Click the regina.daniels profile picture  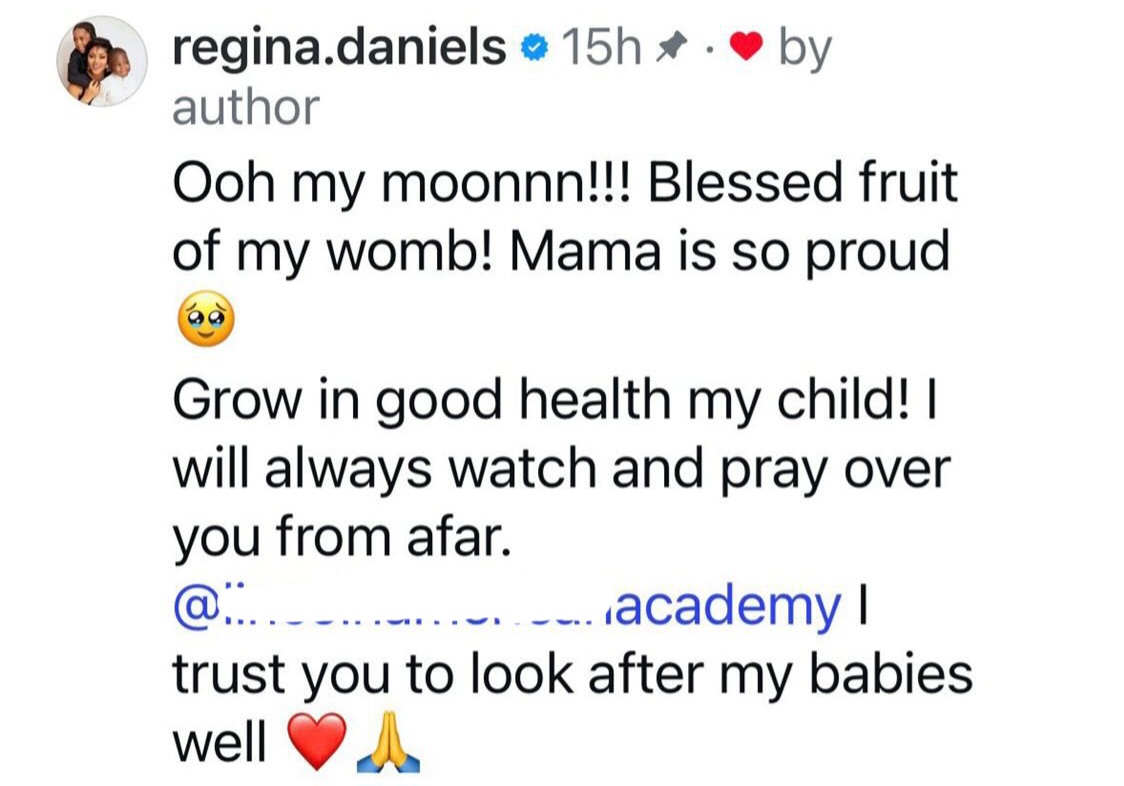point(101,61)
